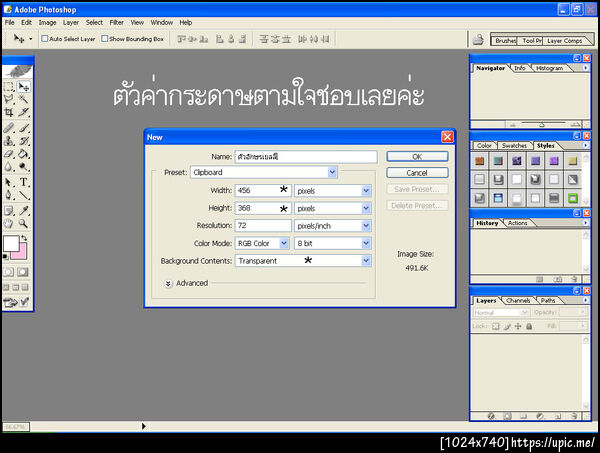Viewport: 600px width, 453px height.
Task: Click the Name input field
Action: coord(306,156)
